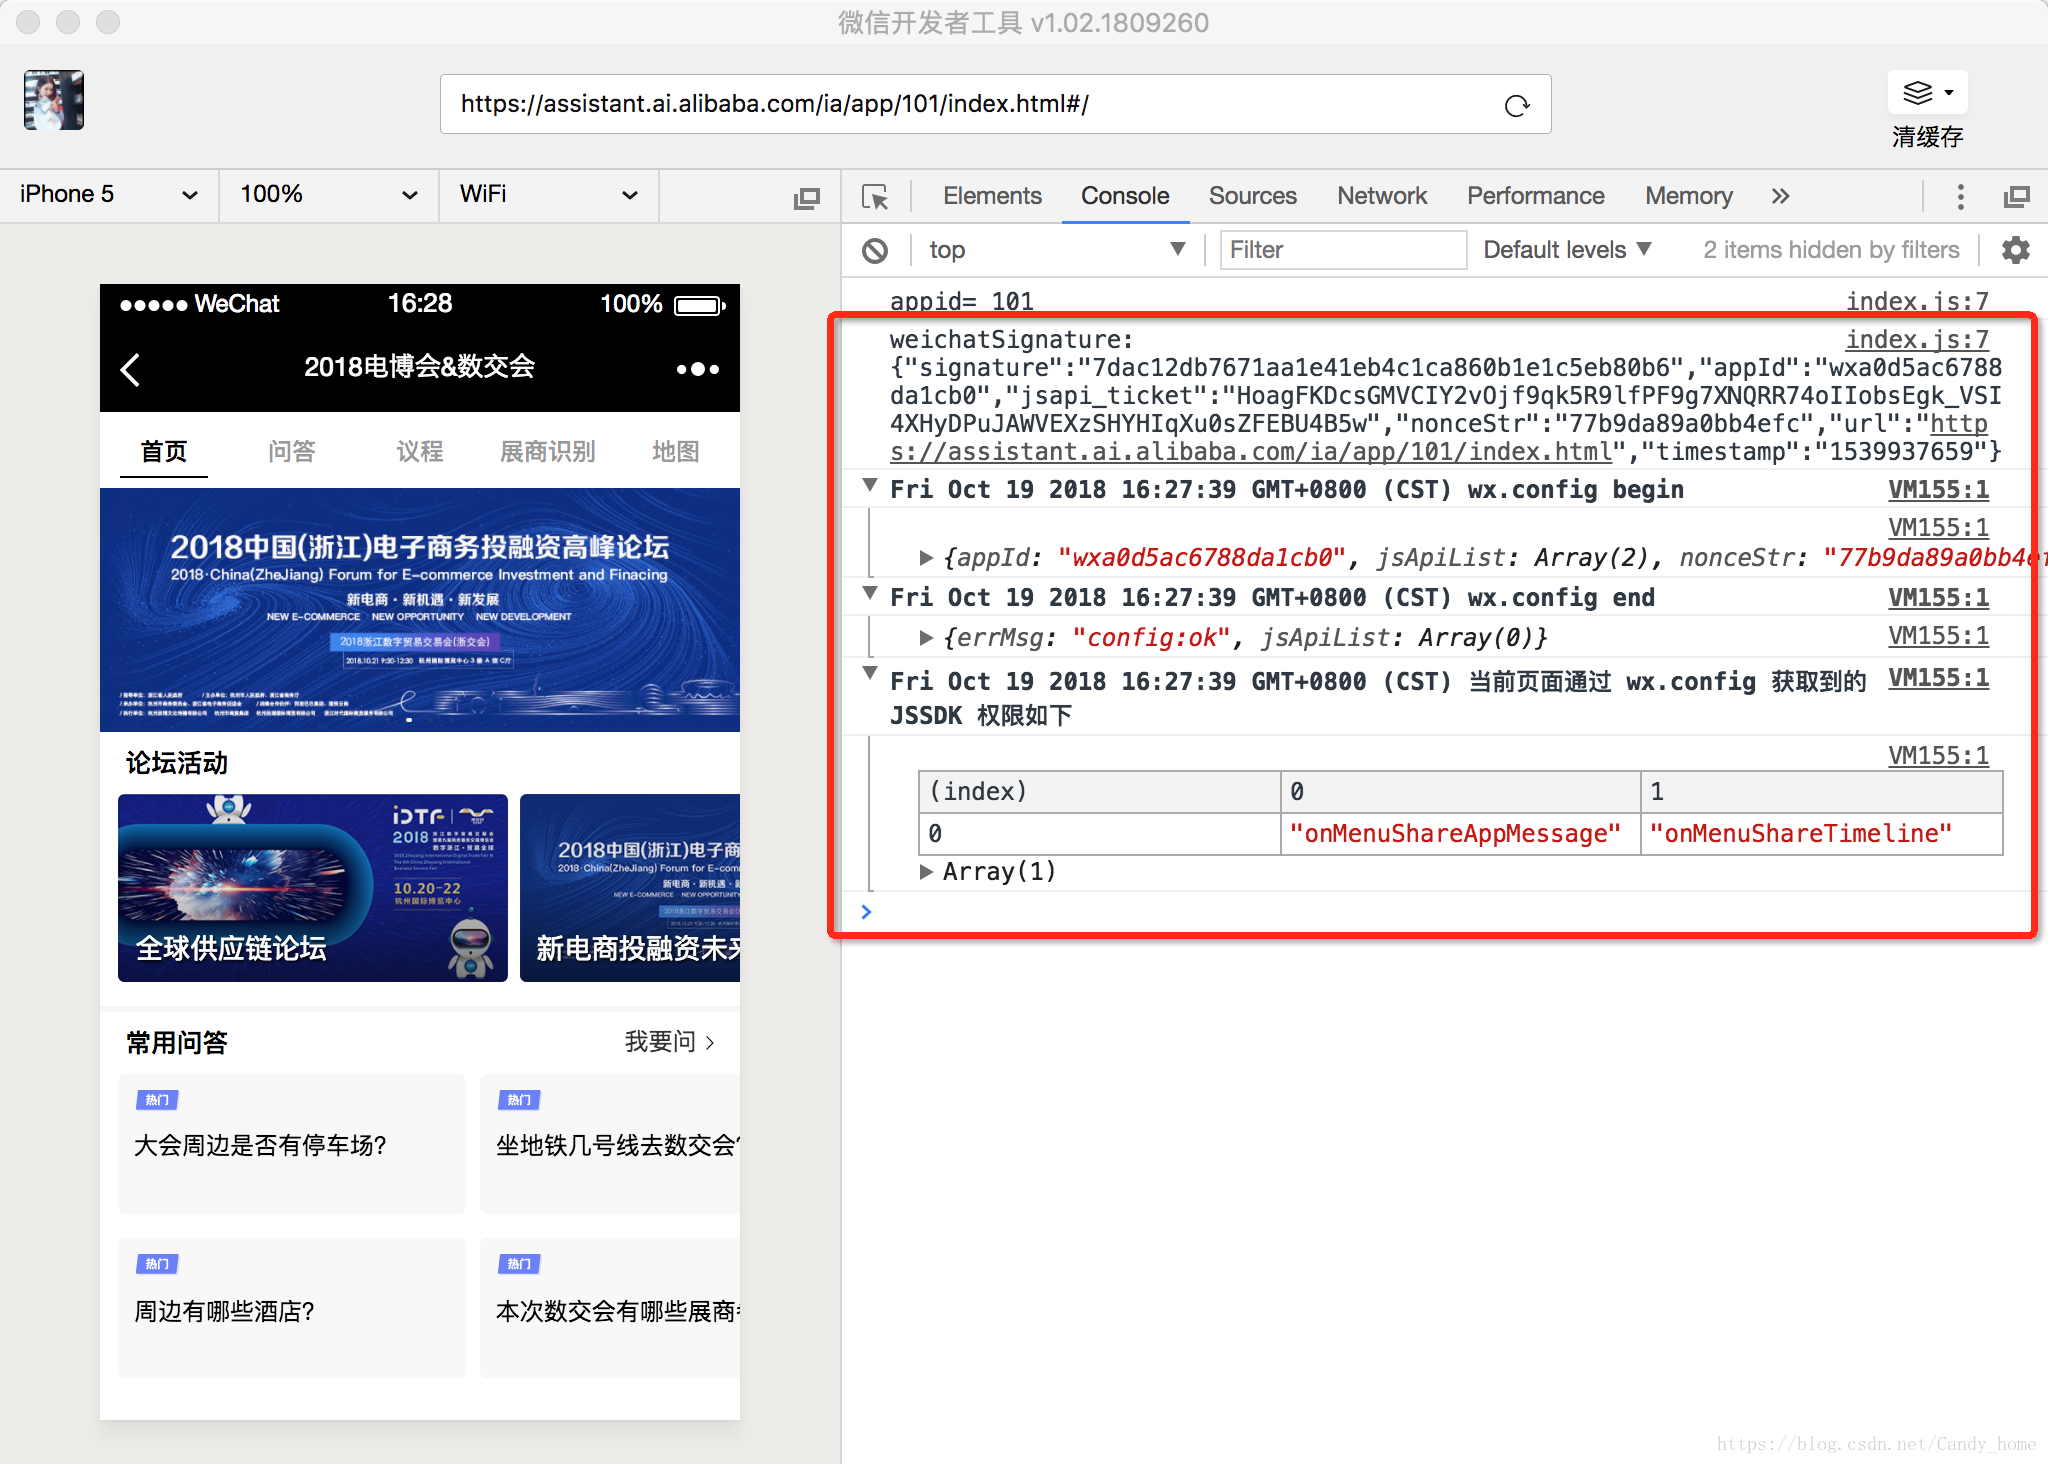Open the 100% zoom dropdown
This screenshot has height=1464, width=2048.
click(x=329, y=194)
